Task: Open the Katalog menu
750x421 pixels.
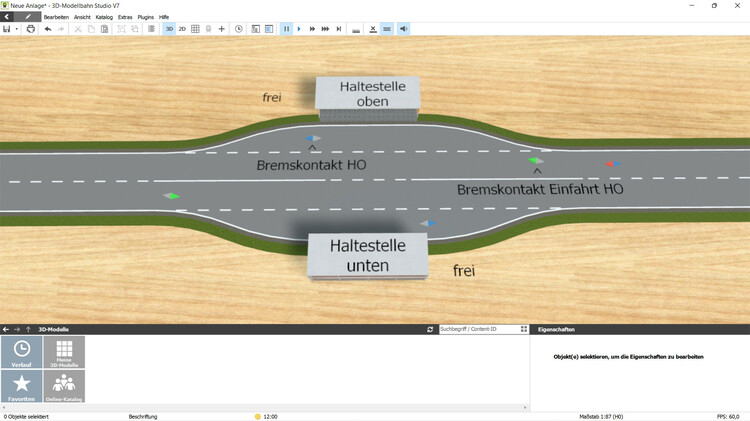Action: tap(104, 17)
